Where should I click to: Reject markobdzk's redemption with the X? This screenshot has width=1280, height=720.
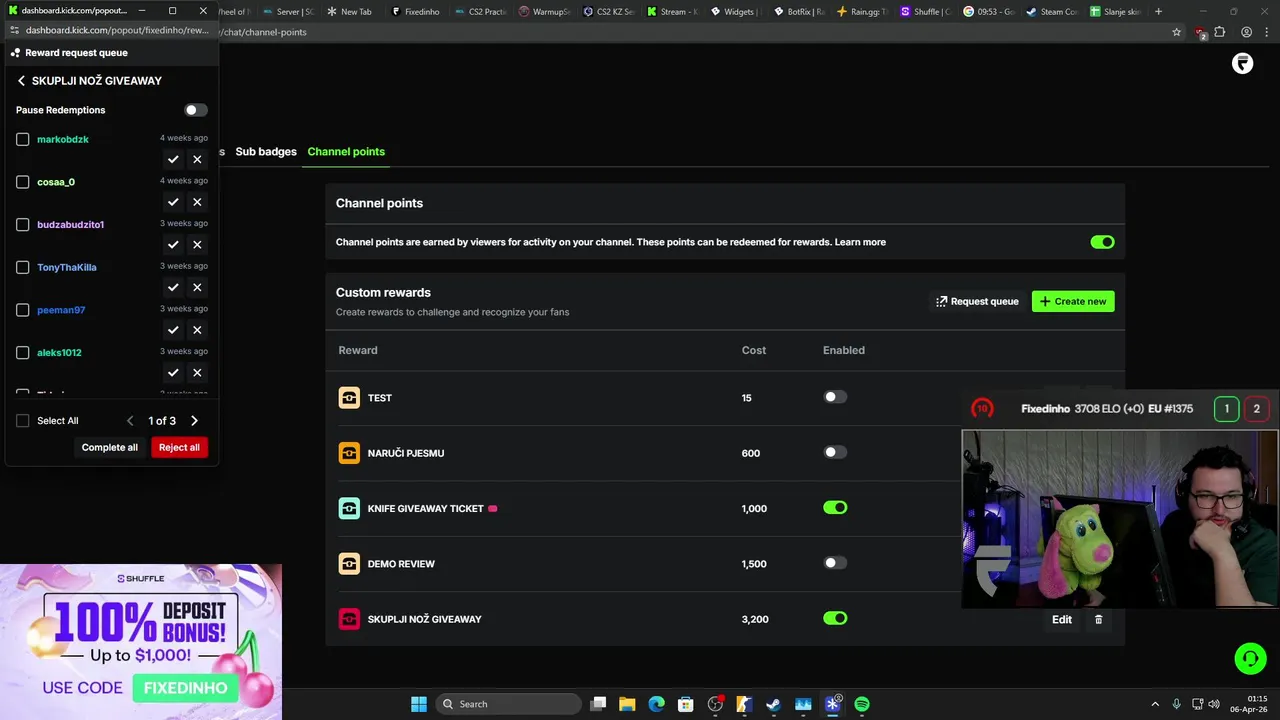click(197, 159)
